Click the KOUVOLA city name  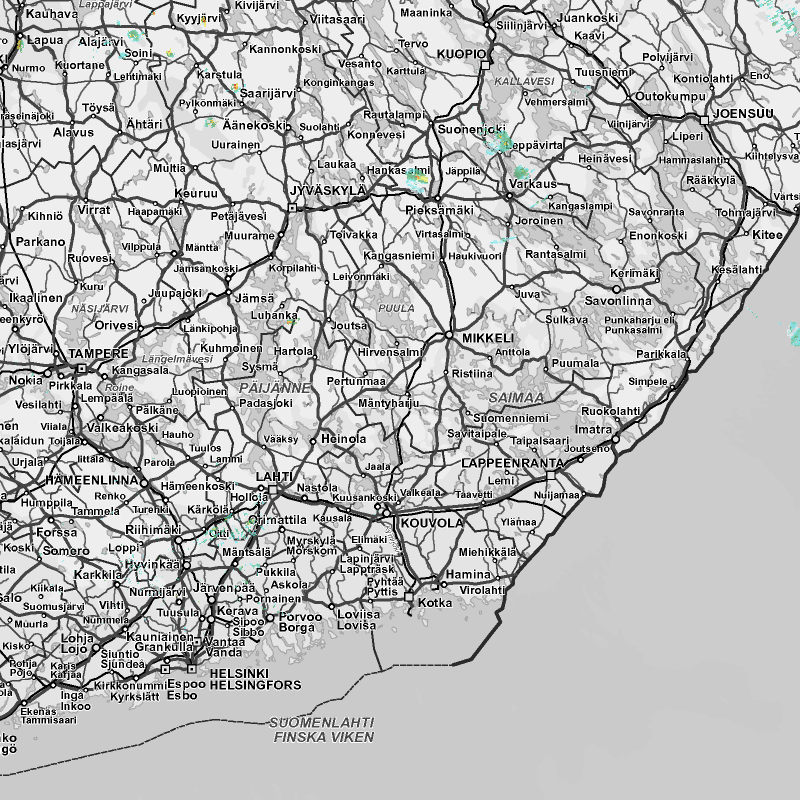tap(432, 523)
